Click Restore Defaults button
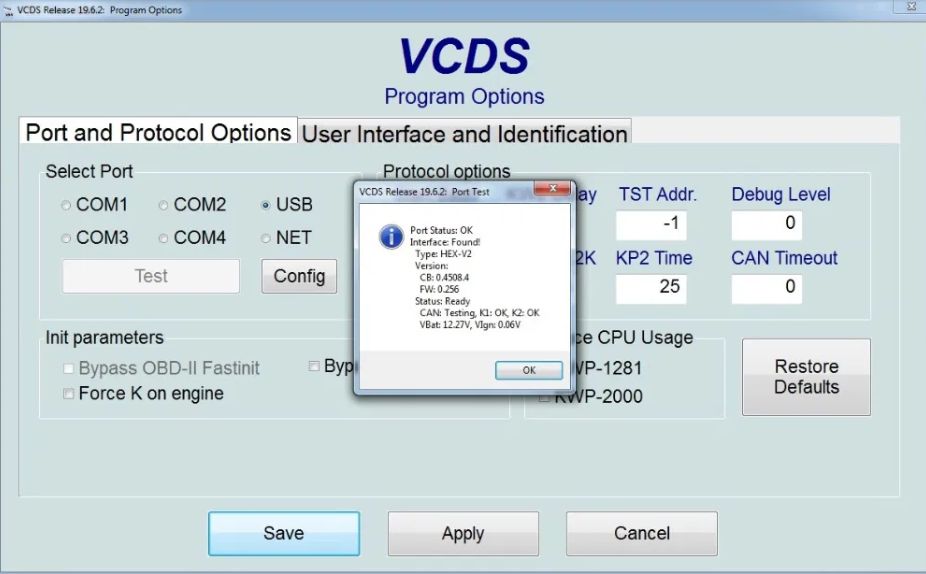Image resolution: width=926 pixels, height=574 pixels. (806, 377)
